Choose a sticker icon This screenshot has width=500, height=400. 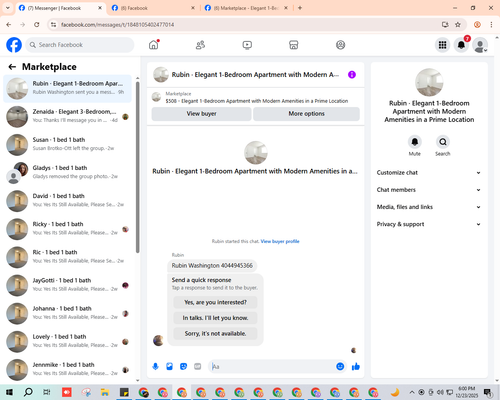(183, 367)
